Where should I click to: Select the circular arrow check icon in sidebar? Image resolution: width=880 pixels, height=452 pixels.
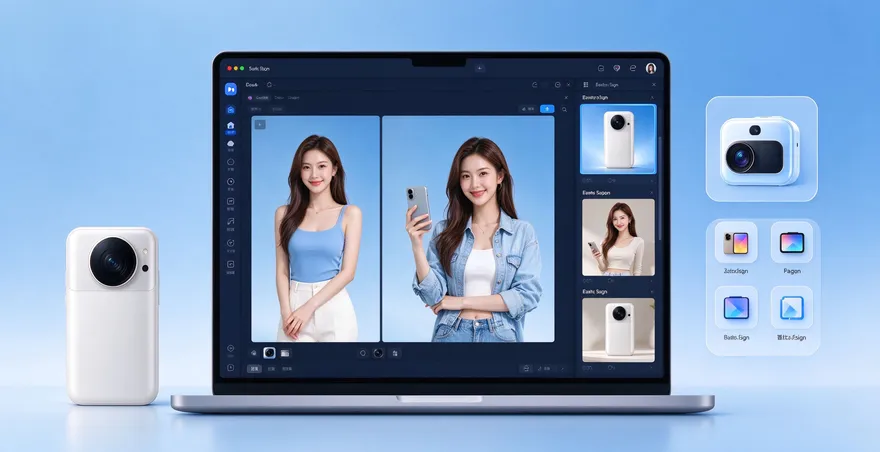pos(231,243)
